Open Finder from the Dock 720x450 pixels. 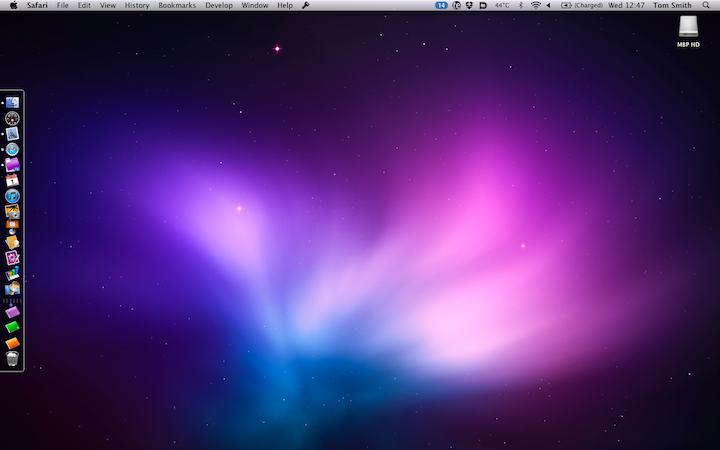(12, 102)
